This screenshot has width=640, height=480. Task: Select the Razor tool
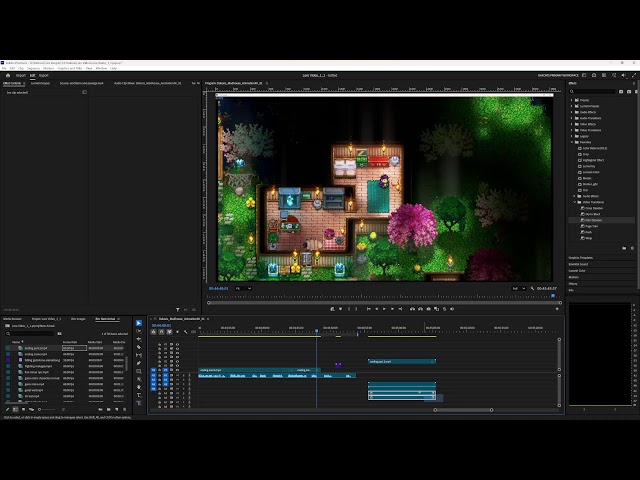coord(139,347)
